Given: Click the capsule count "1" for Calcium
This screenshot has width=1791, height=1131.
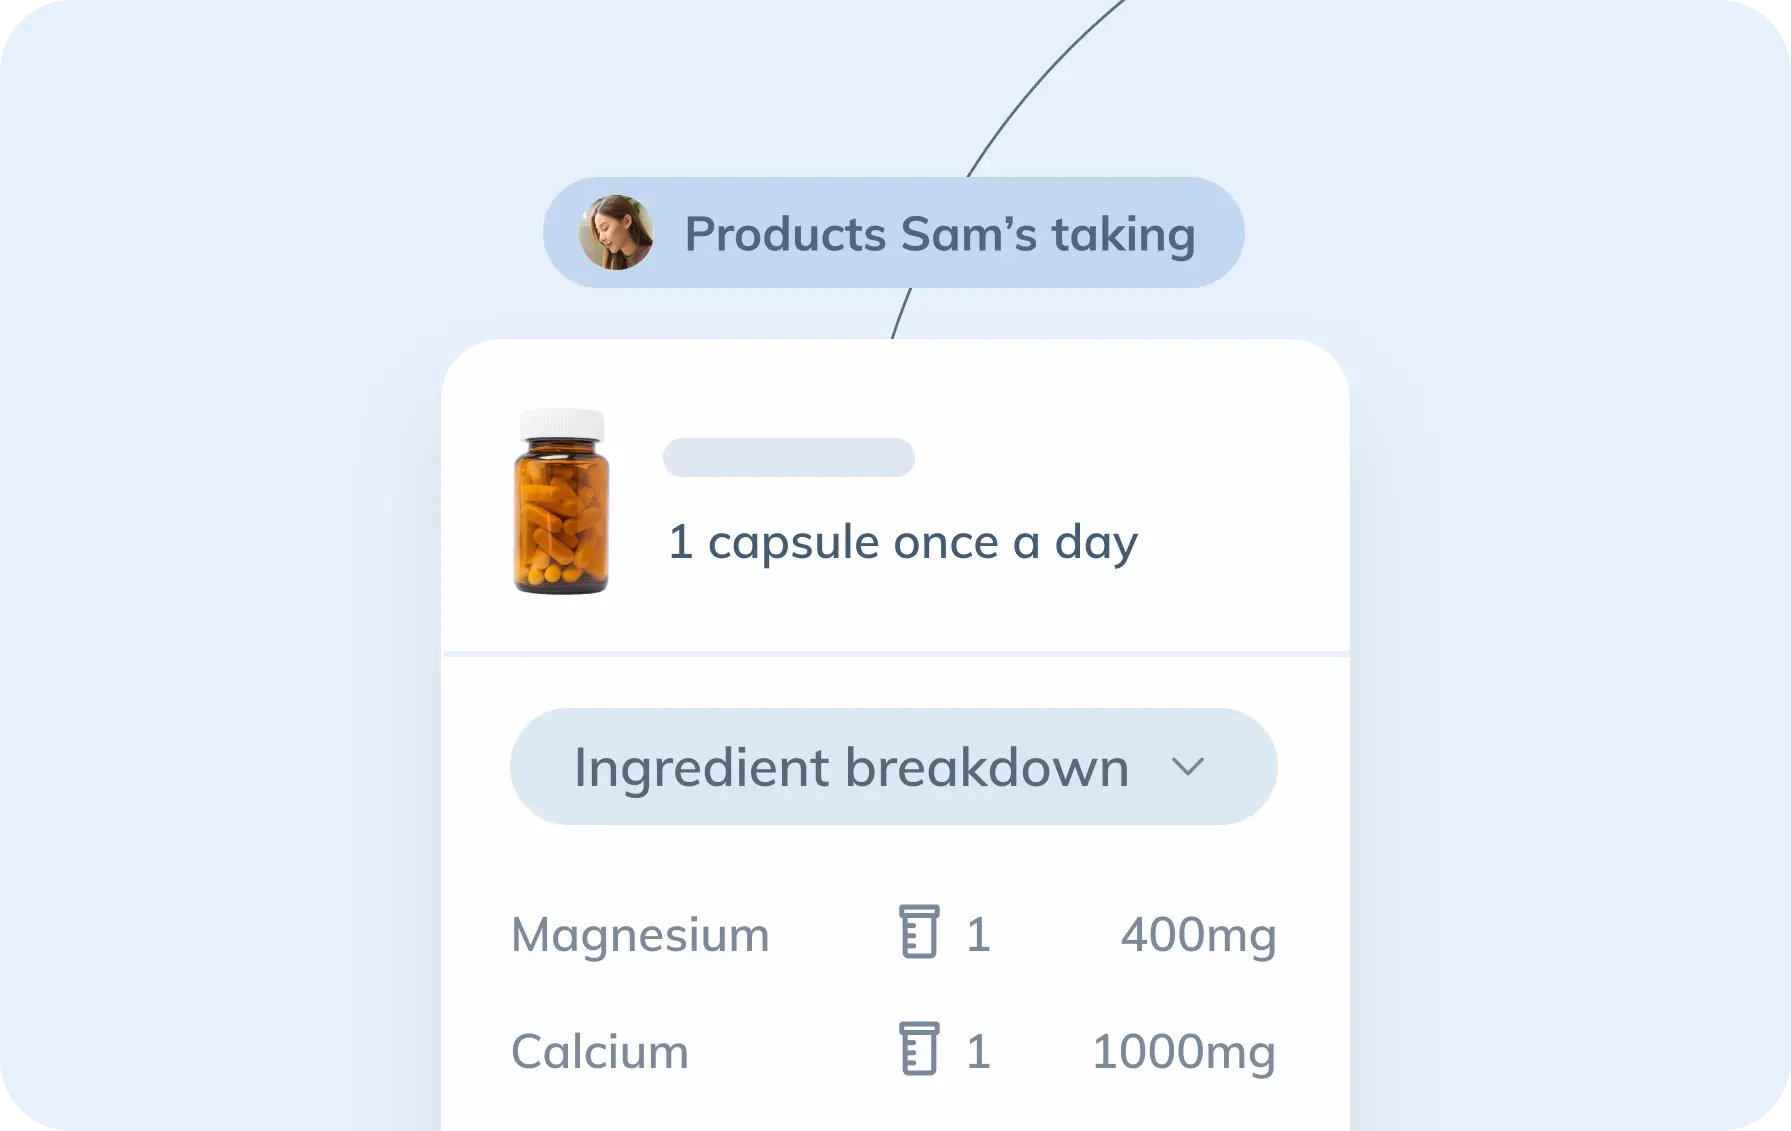Looking at the screenshot, I should click(978, 1052).
